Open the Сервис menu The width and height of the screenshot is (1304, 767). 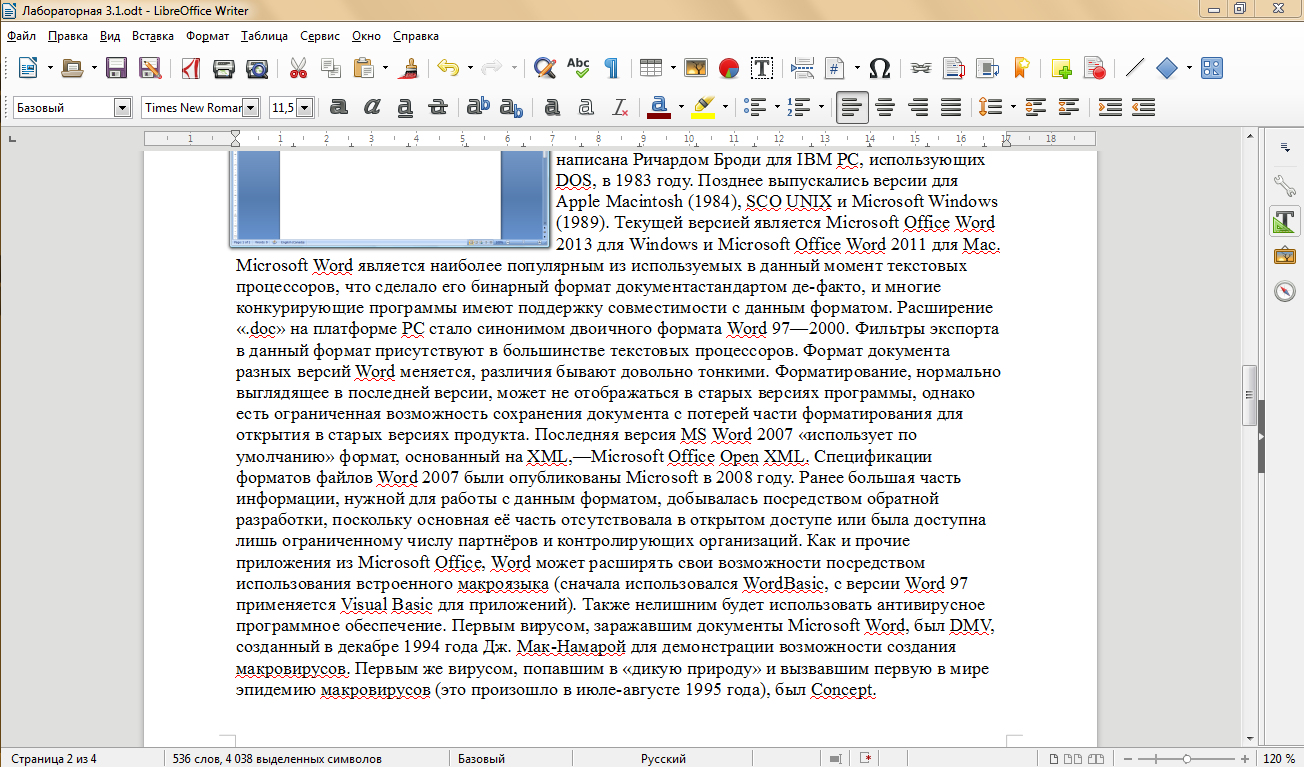(x=320, y=36)
